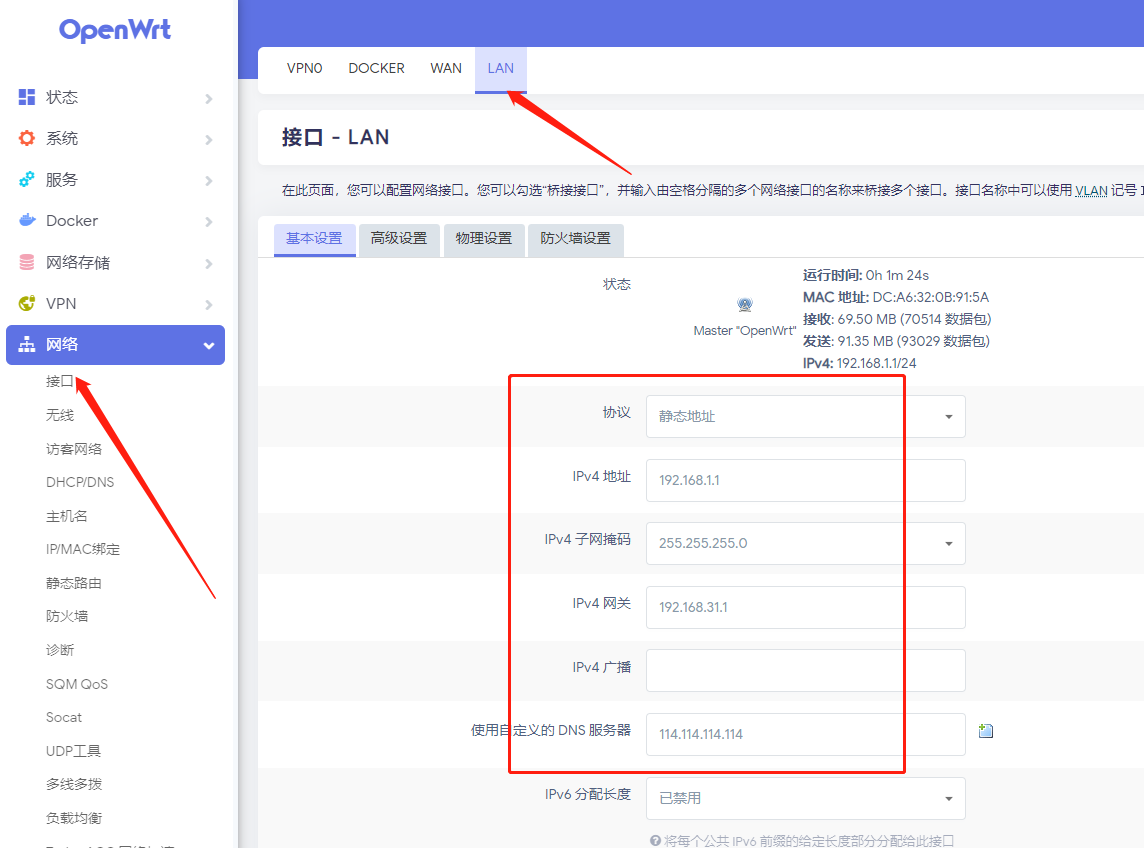The height and width of the screenshot is (848, 1144).
Task: Click the empty IPv4 广播 field
Action: (x=805, y=670)
